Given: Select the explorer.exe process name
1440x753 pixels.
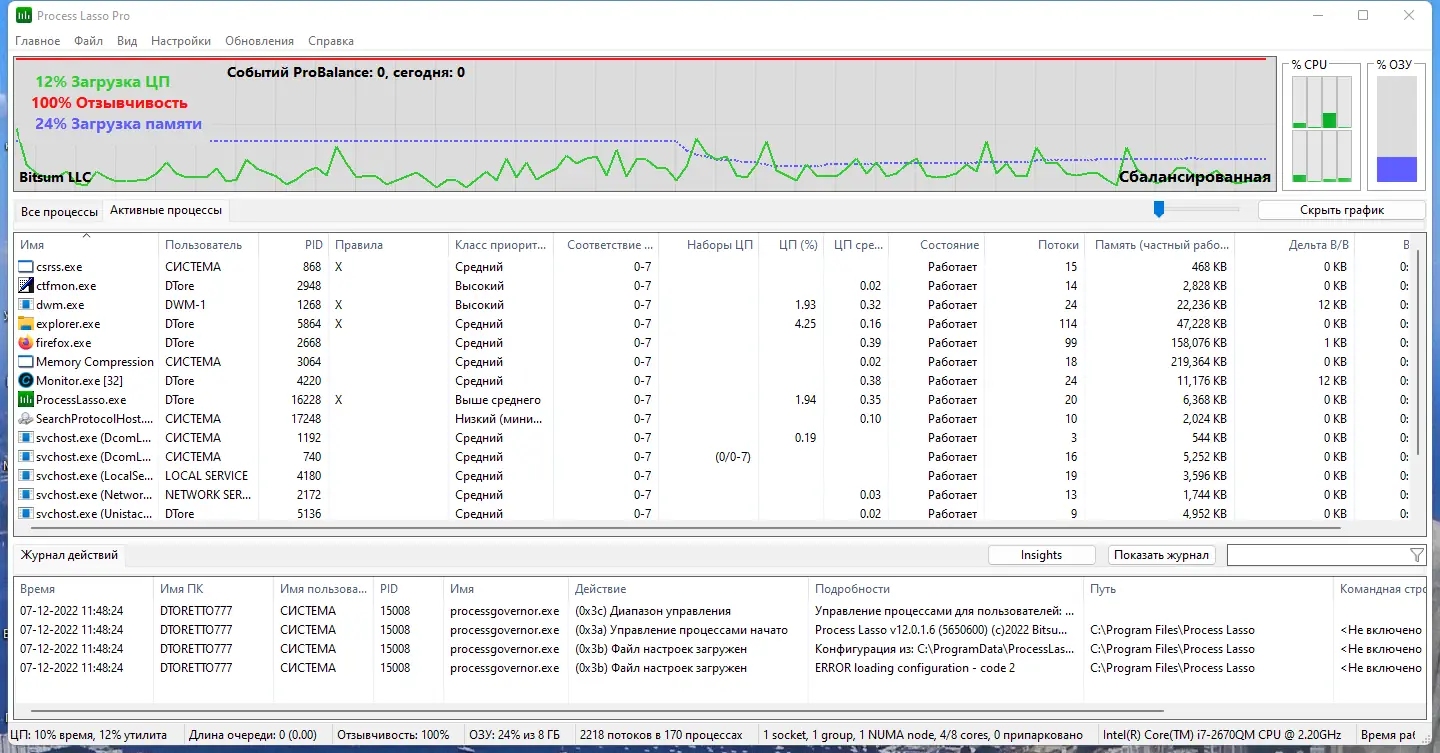Looking at the screenshot, I should tap(68, 324).
